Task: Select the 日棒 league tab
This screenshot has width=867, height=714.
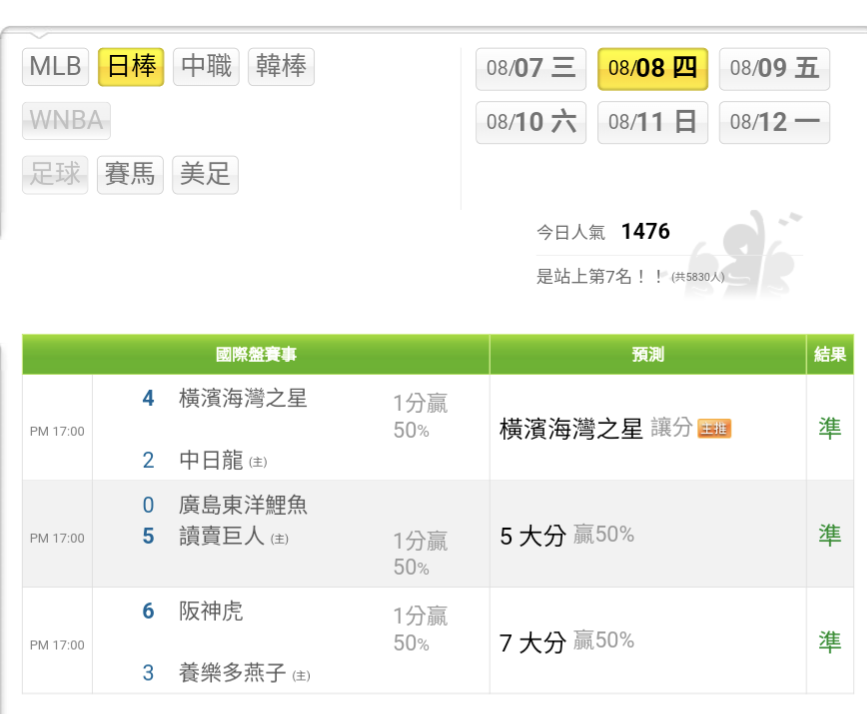Action: 131,67
